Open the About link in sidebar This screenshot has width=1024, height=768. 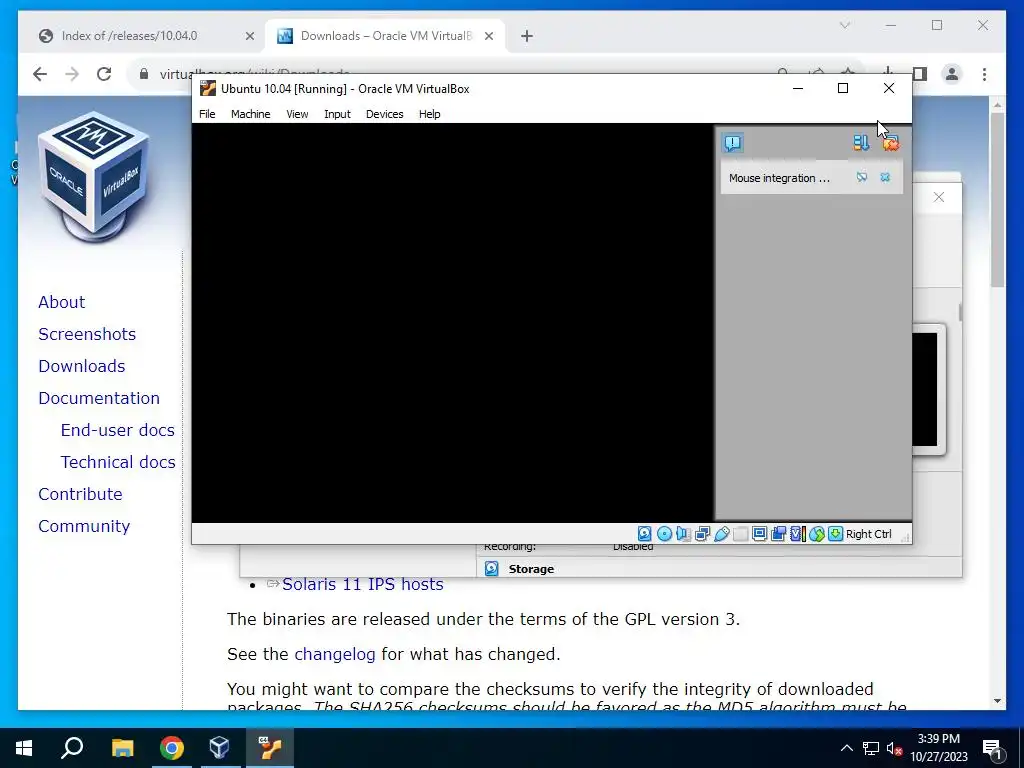click(x=61, y=302)
